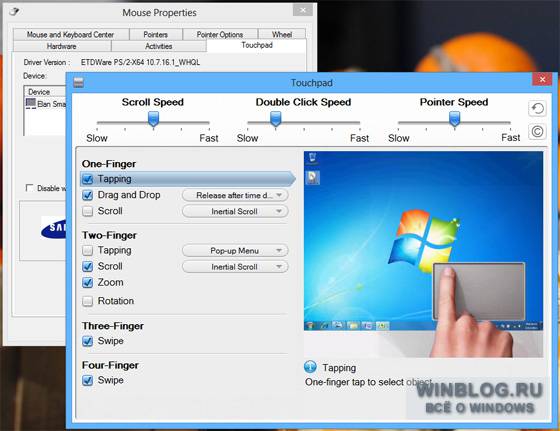Click the Mouse Properties title bar icon

pos(14,11)
